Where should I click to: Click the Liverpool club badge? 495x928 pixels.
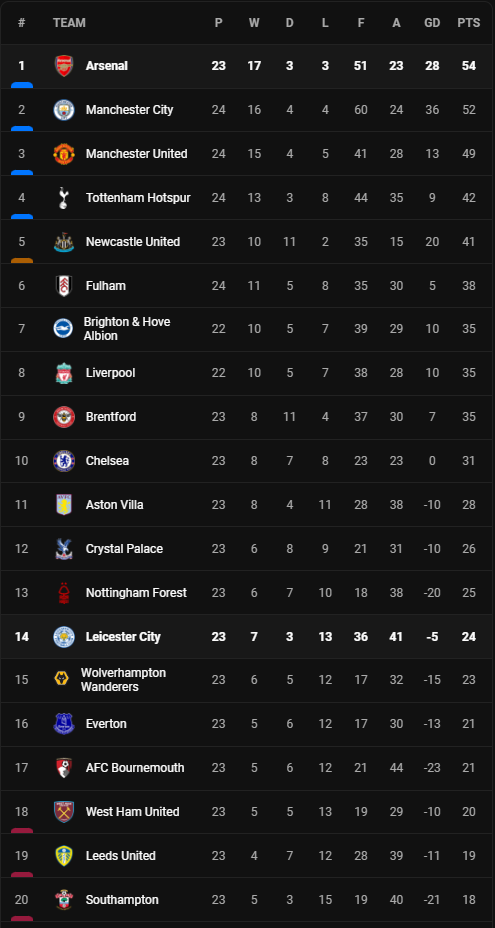(63, 373)
